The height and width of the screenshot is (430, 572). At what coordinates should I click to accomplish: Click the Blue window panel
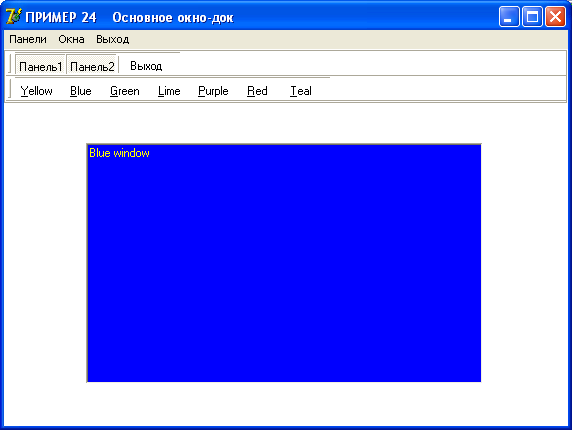coord(284,263)
